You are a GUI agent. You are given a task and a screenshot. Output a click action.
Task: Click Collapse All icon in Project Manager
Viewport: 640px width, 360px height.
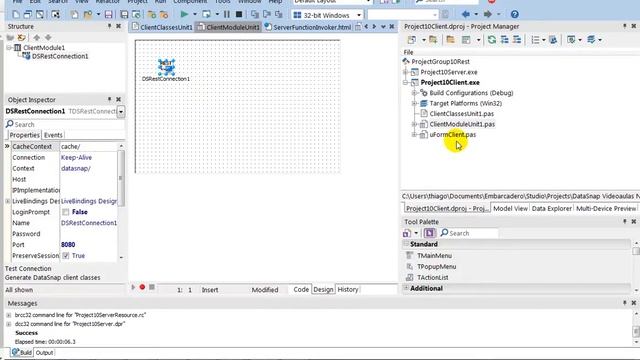517,40
